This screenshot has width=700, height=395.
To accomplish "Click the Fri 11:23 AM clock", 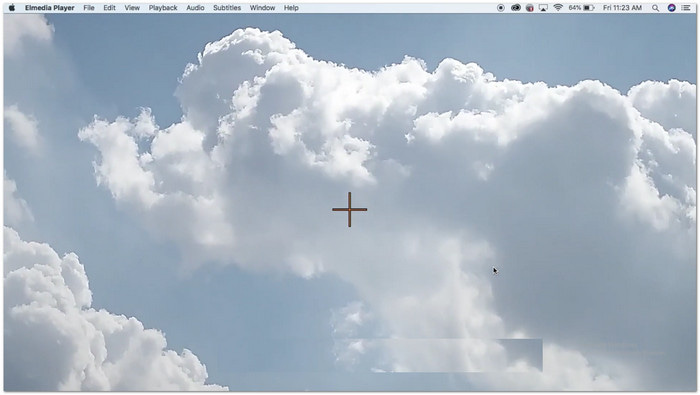I will tap(622, 8).
